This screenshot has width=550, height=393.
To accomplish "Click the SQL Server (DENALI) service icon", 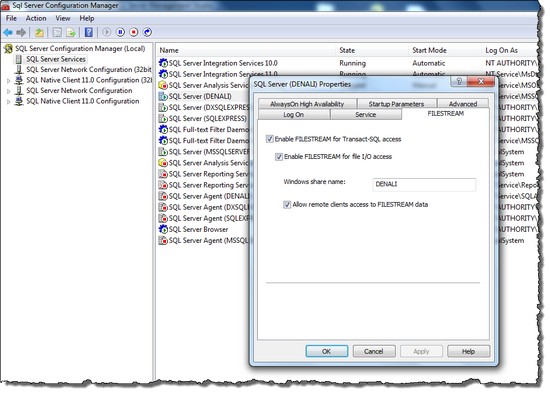I will (x=163, y=96).
